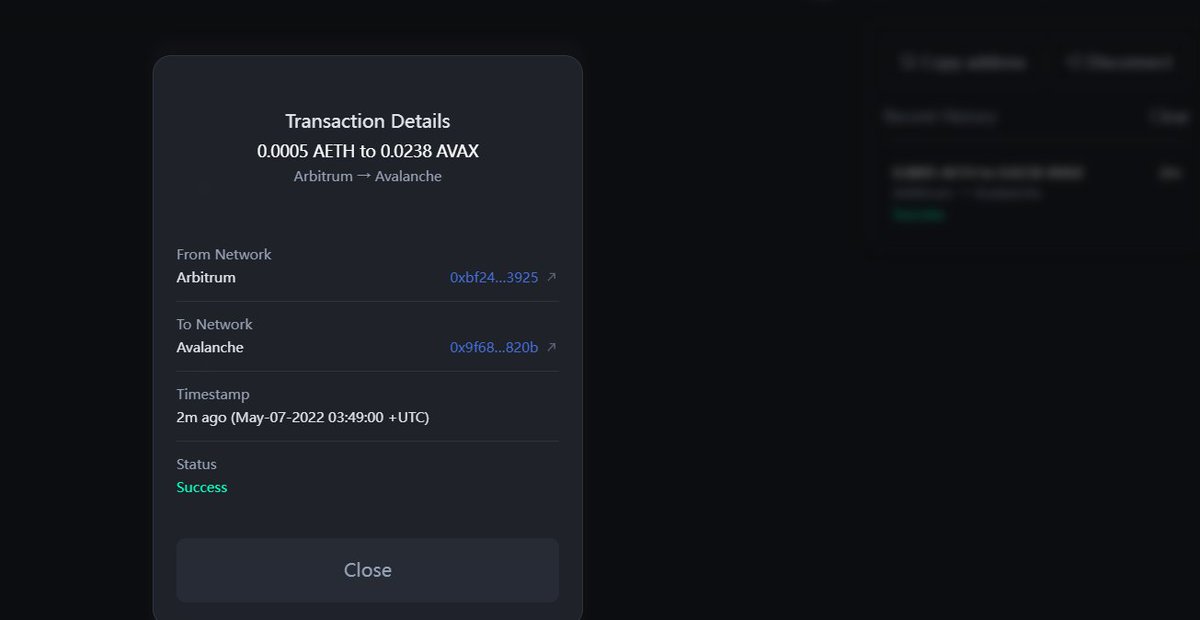
Task: Open Arbitrum transaction link 0xbf24...3925
Action: pos(494,277)
